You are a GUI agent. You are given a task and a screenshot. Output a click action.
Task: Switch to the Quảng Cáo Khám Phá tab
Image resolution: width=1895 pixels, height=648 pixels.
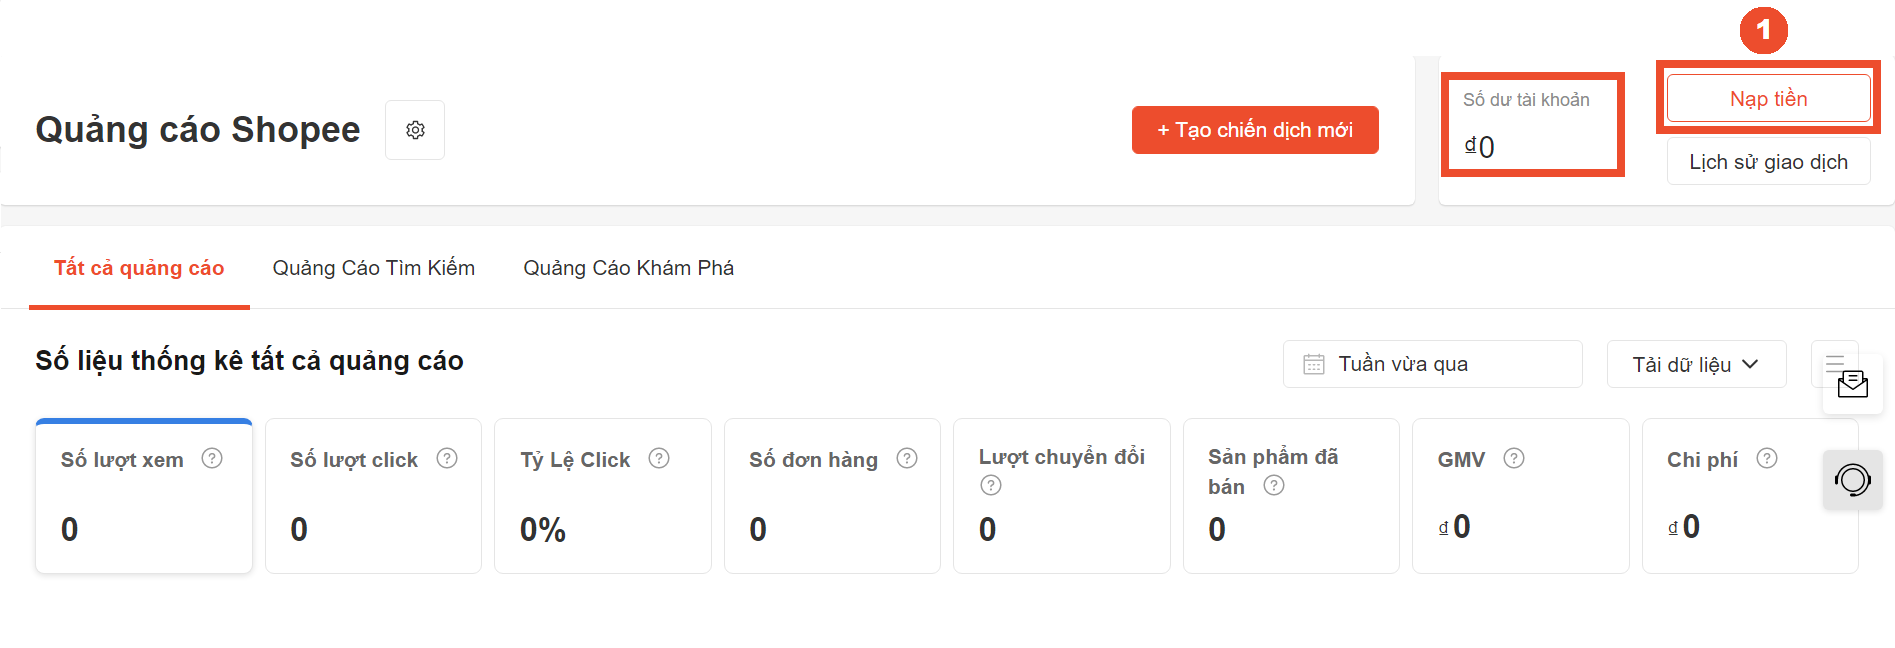(x=629, y=268)
